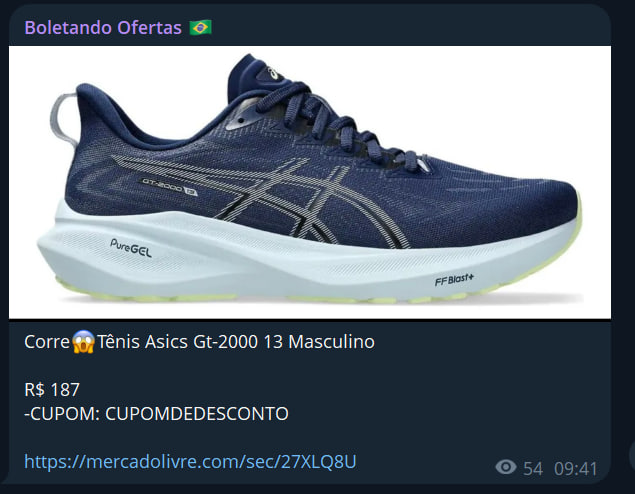The image size is (635, 494).
Task: Open the Asics shoe product photo
Action: (x=310, y=182)
